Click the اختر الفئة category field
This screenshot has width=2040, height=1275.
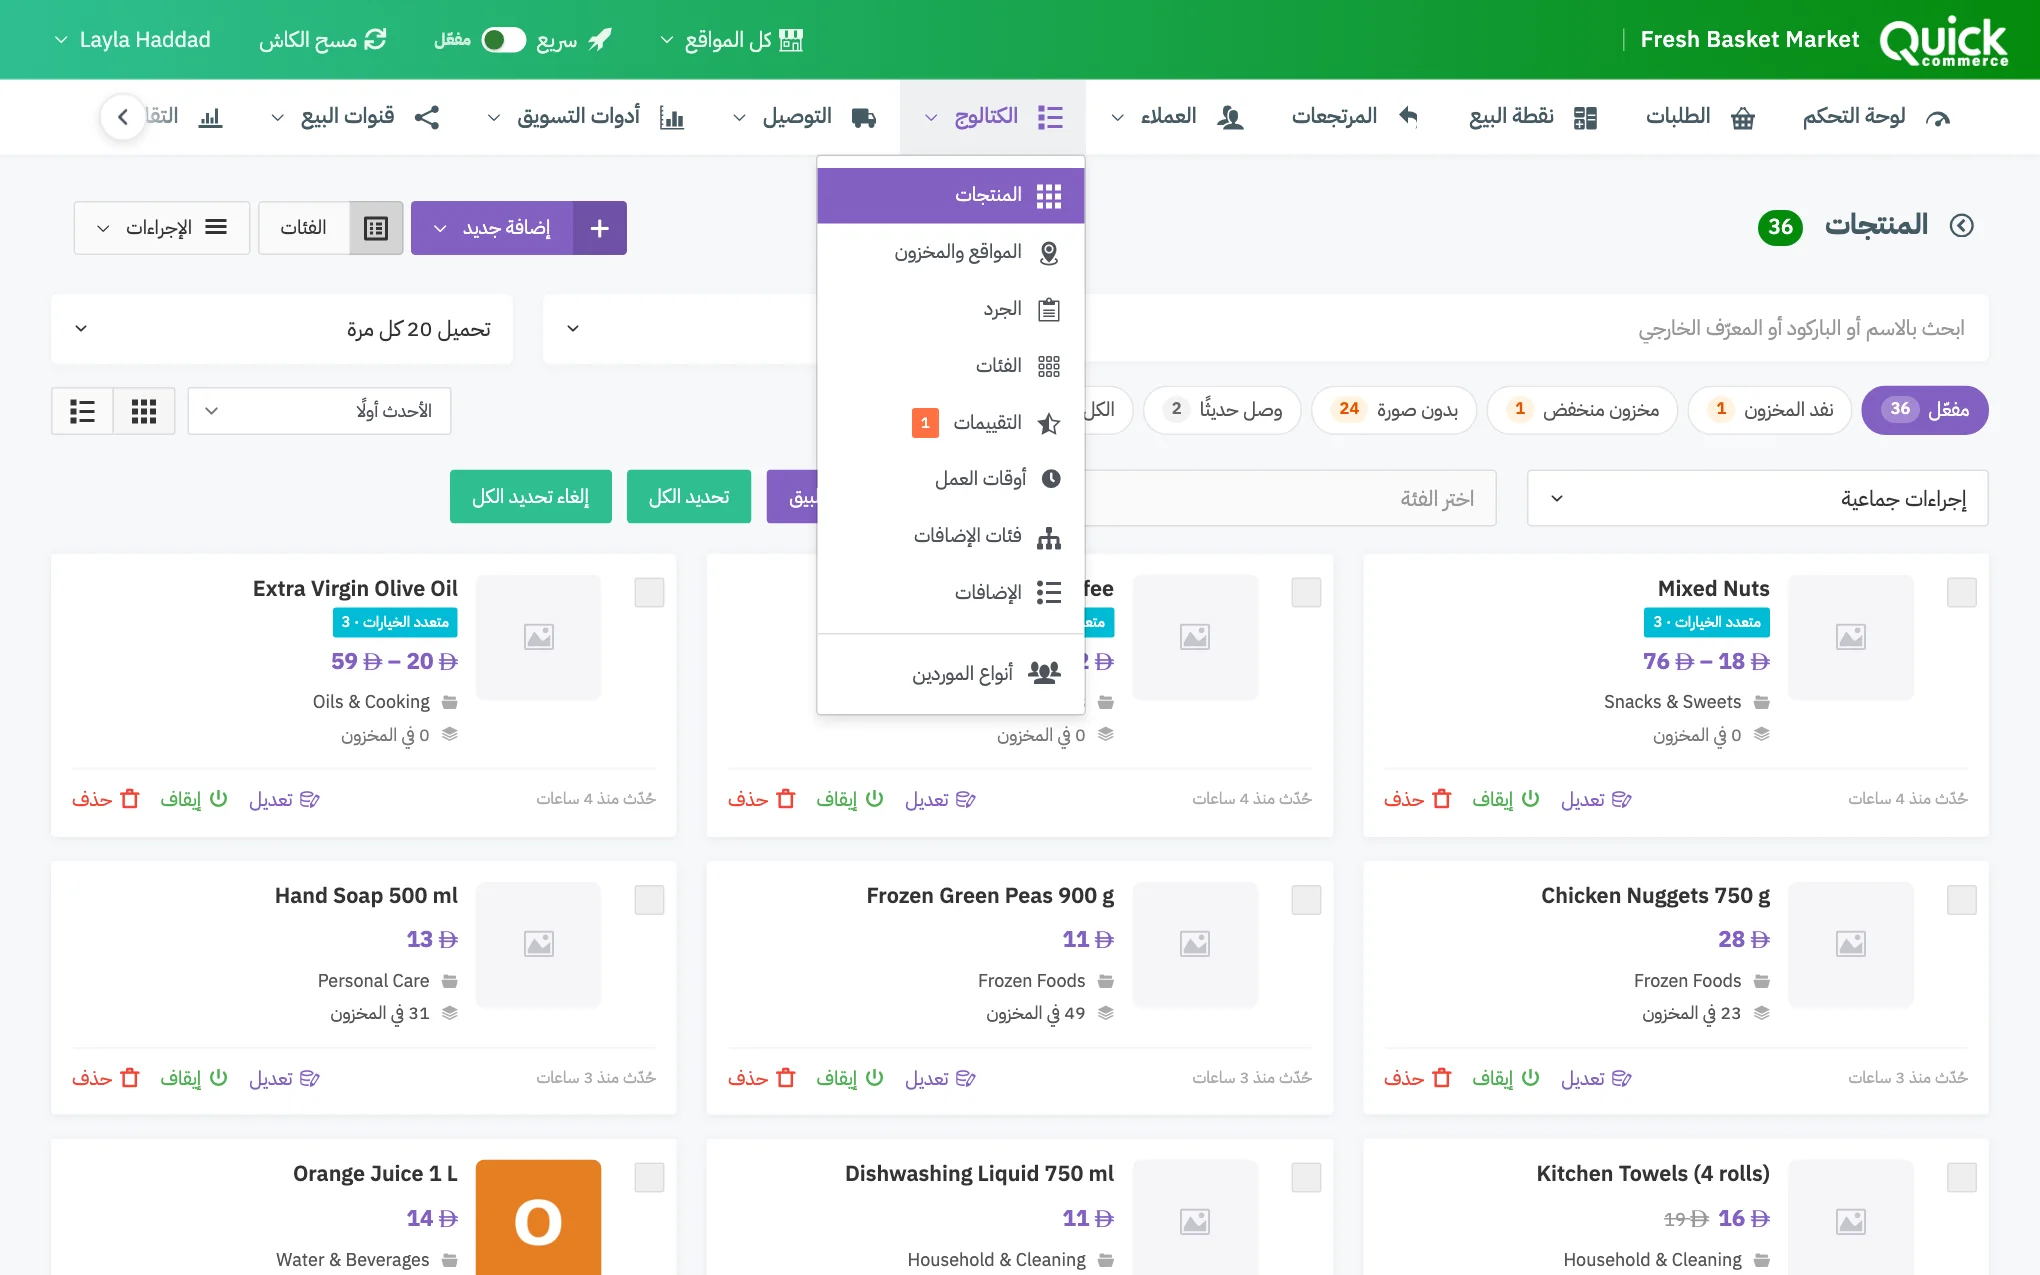click(x=1290, y=498)
